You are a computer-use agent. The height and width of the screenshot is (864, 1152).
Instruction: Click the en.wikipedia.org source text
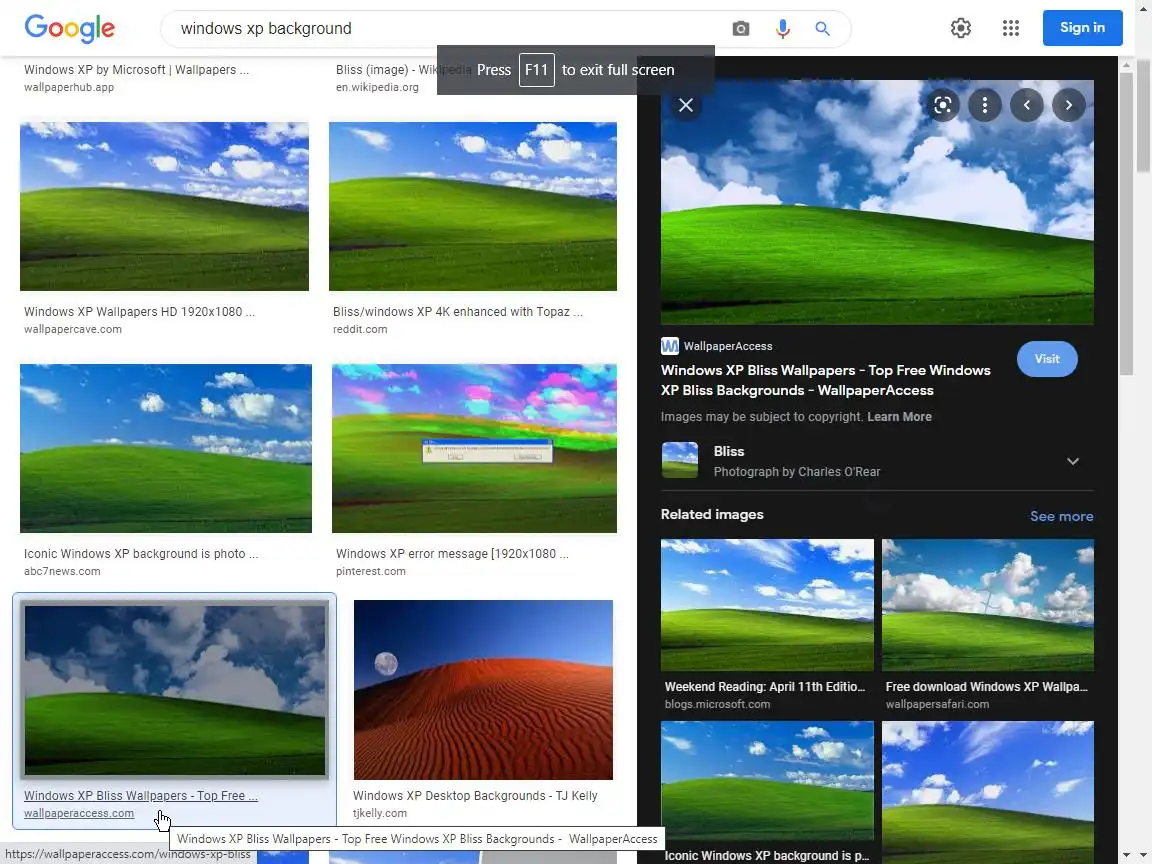[377, 87]
